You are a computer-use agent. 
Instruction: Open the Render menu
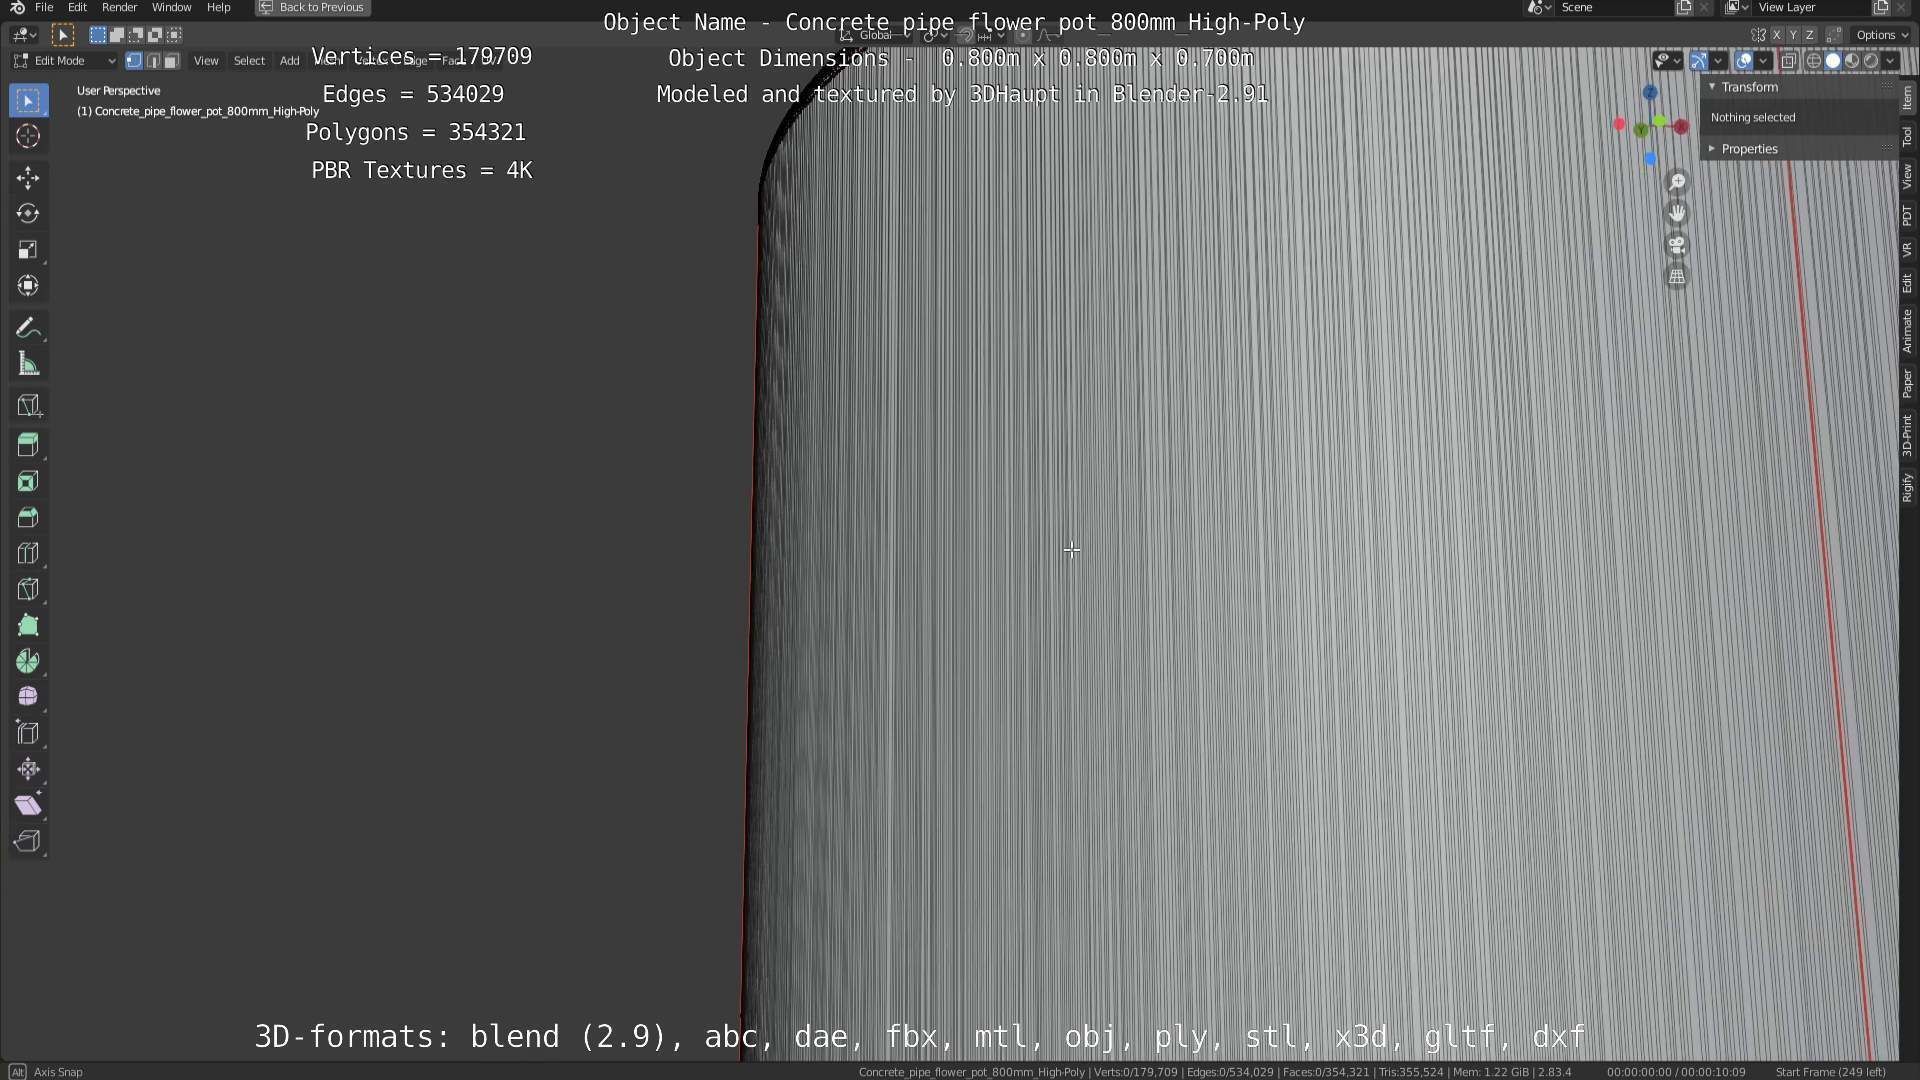pyautogui.click(x=119, y=7)
